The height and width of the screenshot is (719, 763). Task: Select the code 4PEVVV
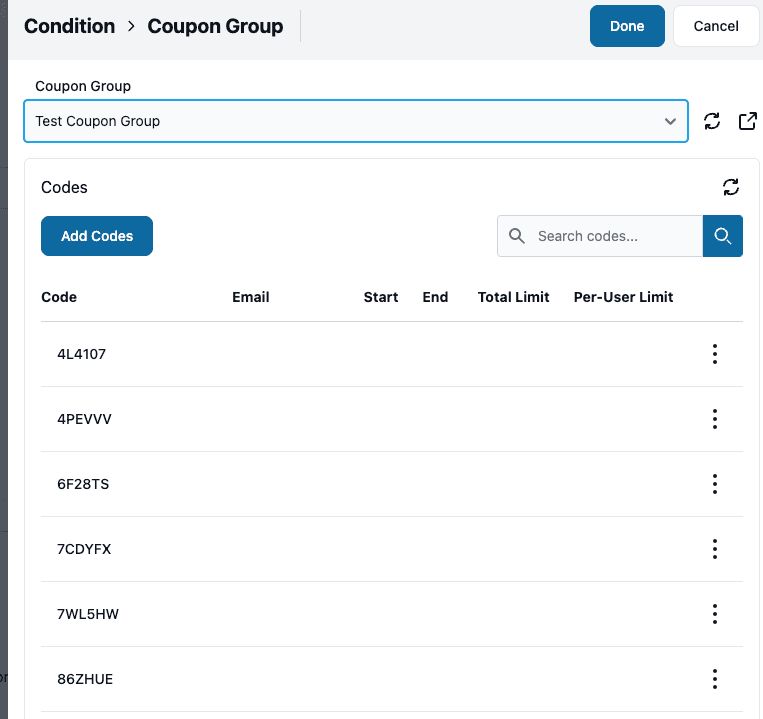coord(84,419)
